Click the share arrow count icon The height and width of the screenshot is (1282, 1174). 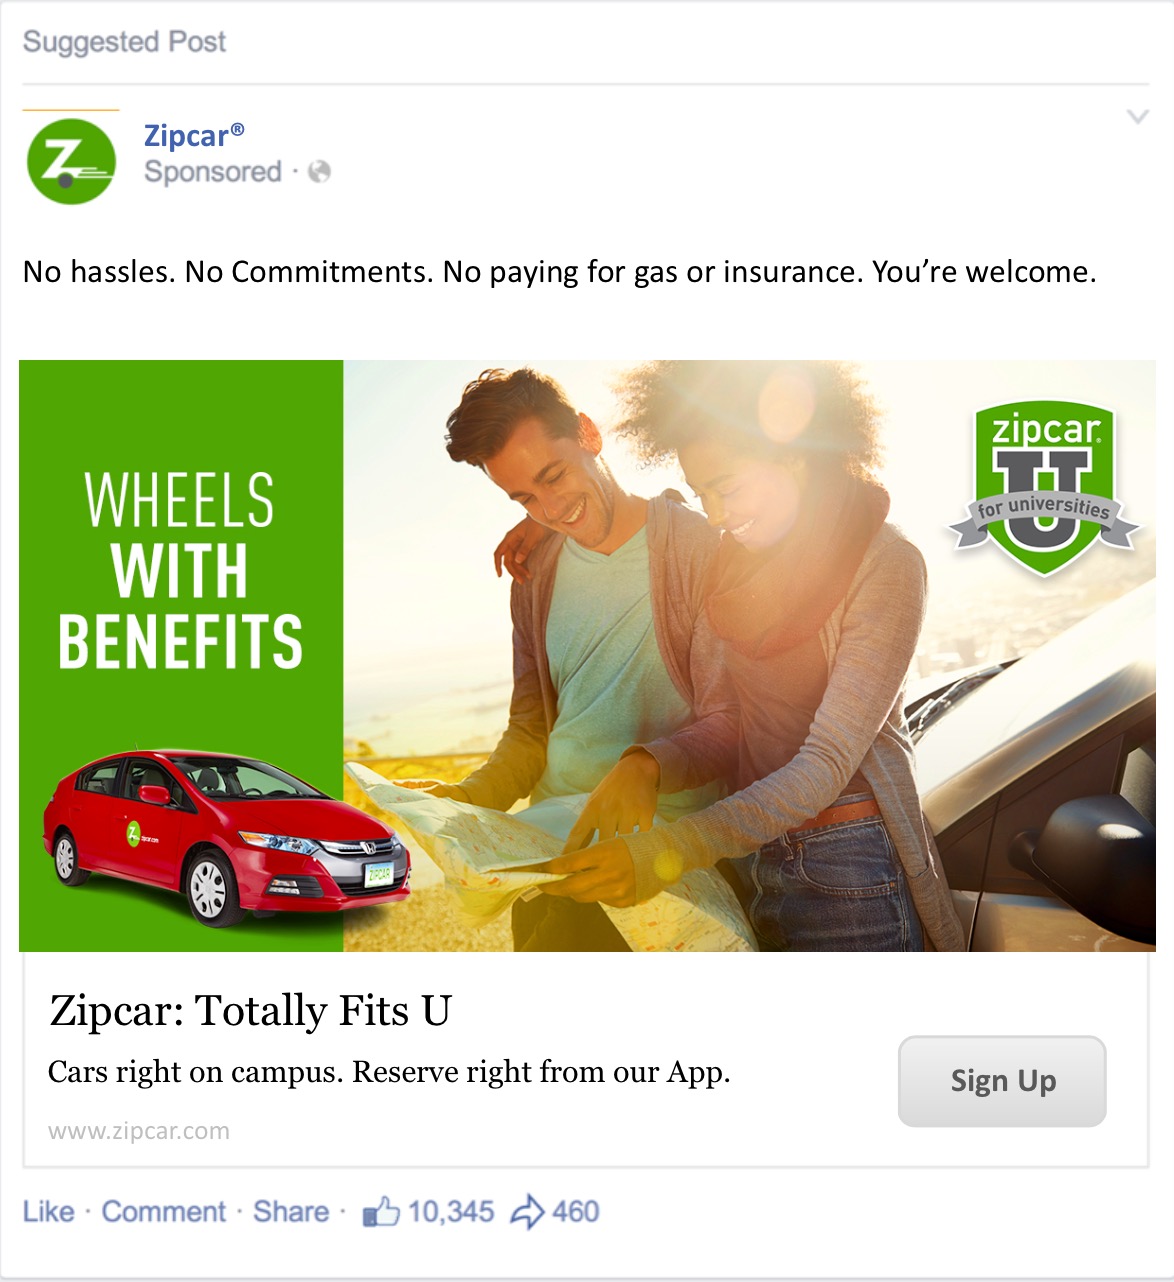coord(527,1211)
